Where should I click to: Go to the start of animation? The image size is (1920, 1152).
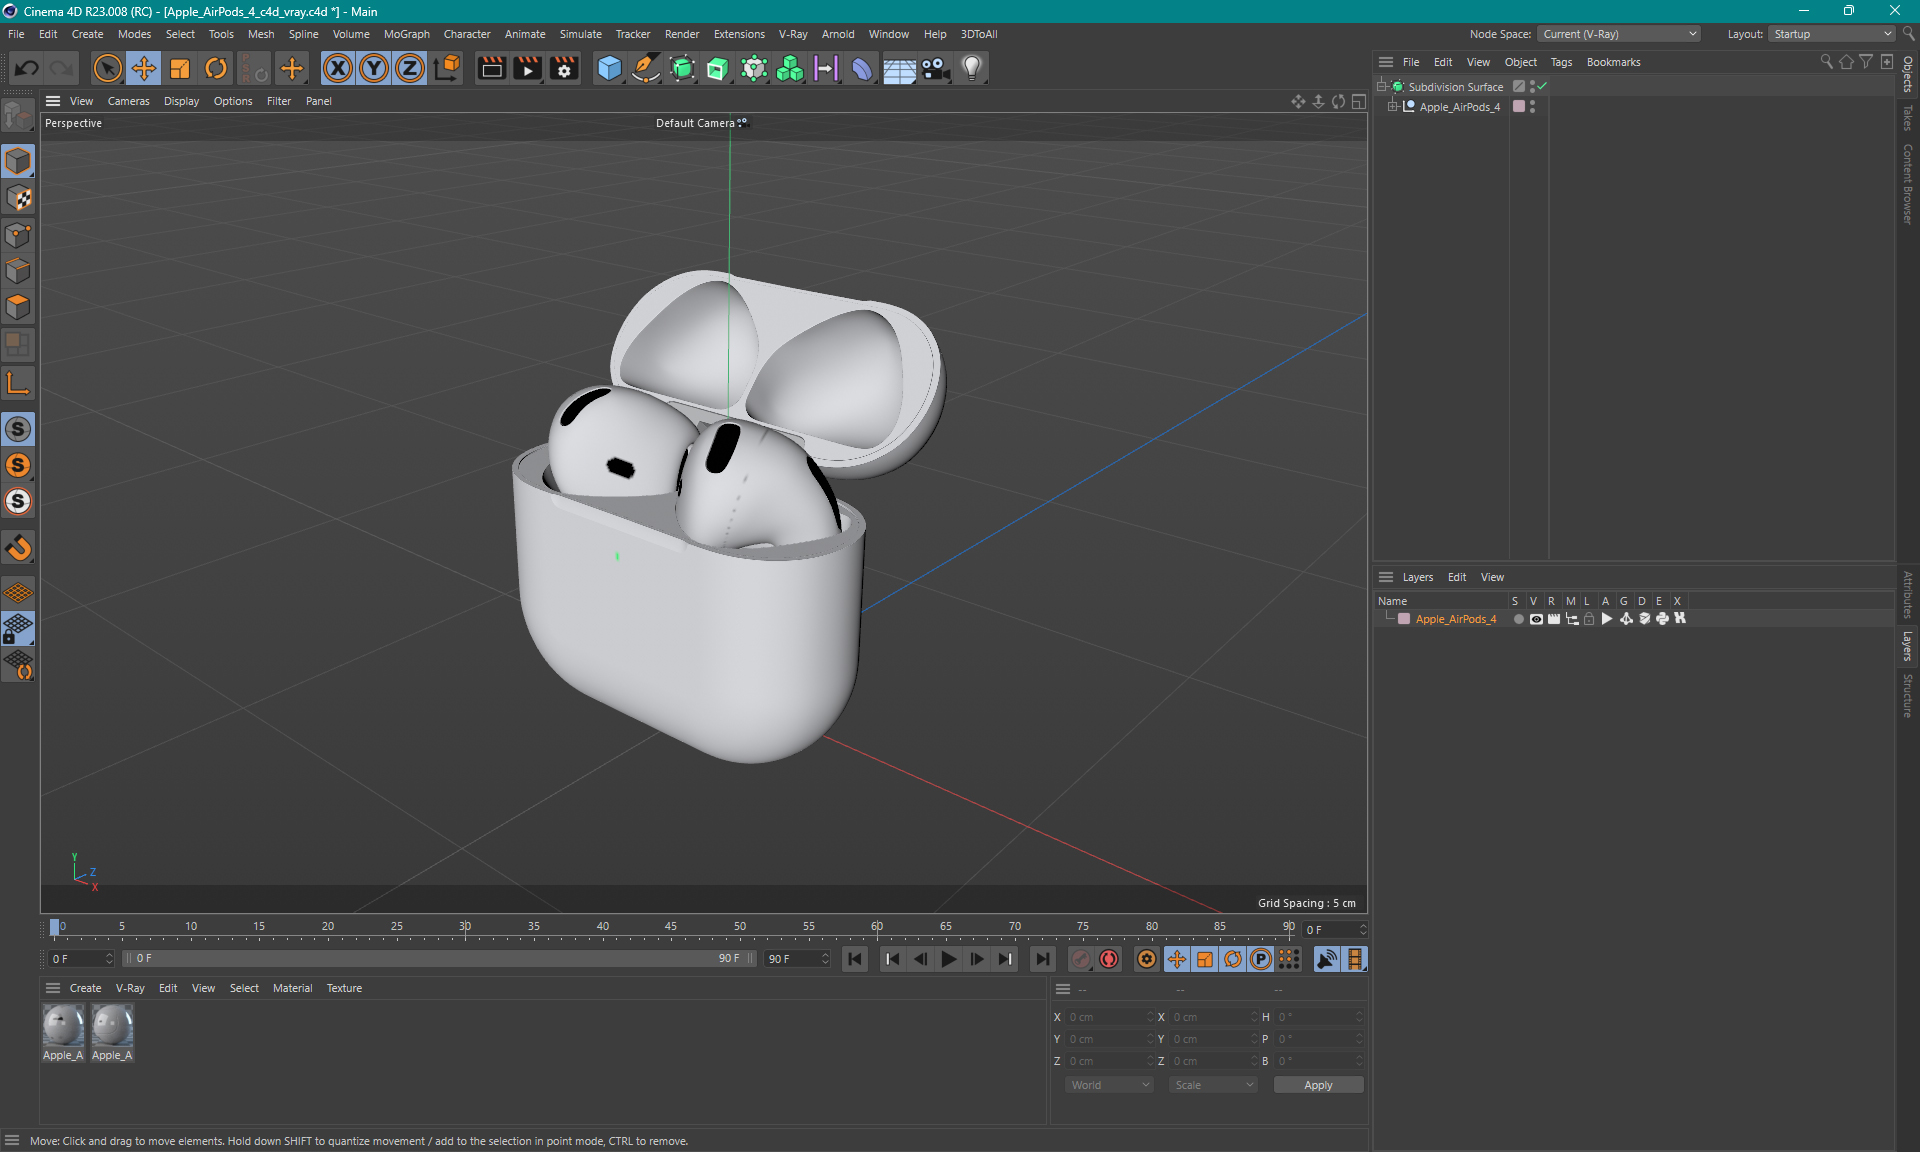[855, 959]
